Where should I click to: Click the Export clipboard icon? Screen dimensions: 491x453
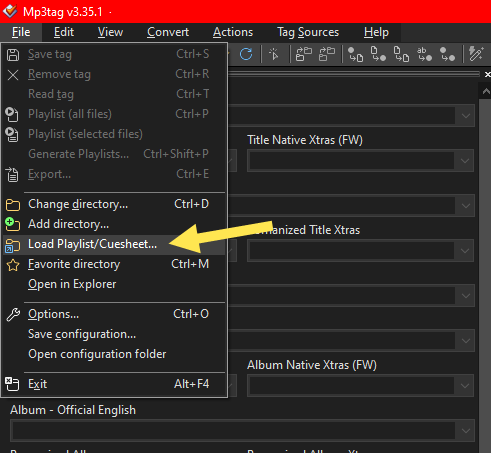click(x=12, y=174)
